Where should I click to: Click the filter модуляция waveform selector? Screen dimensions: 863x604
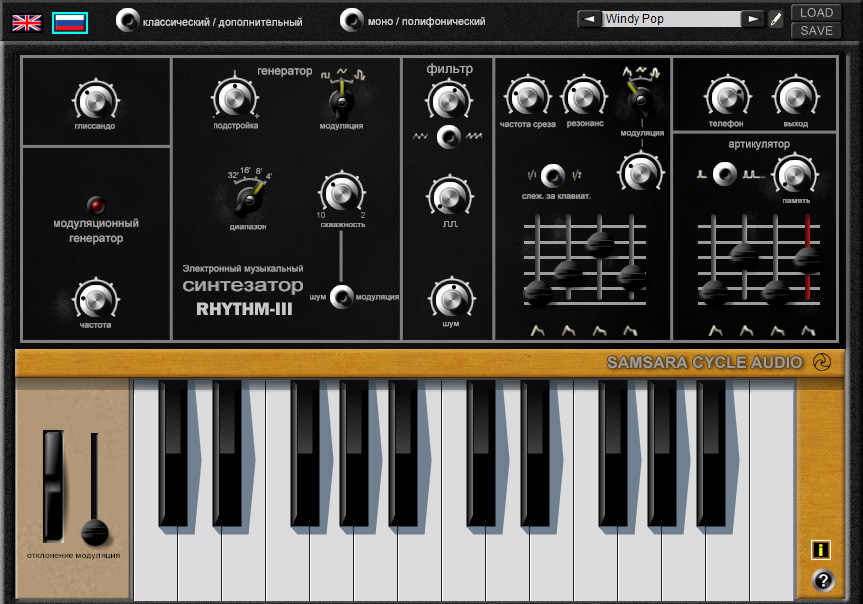641,99
